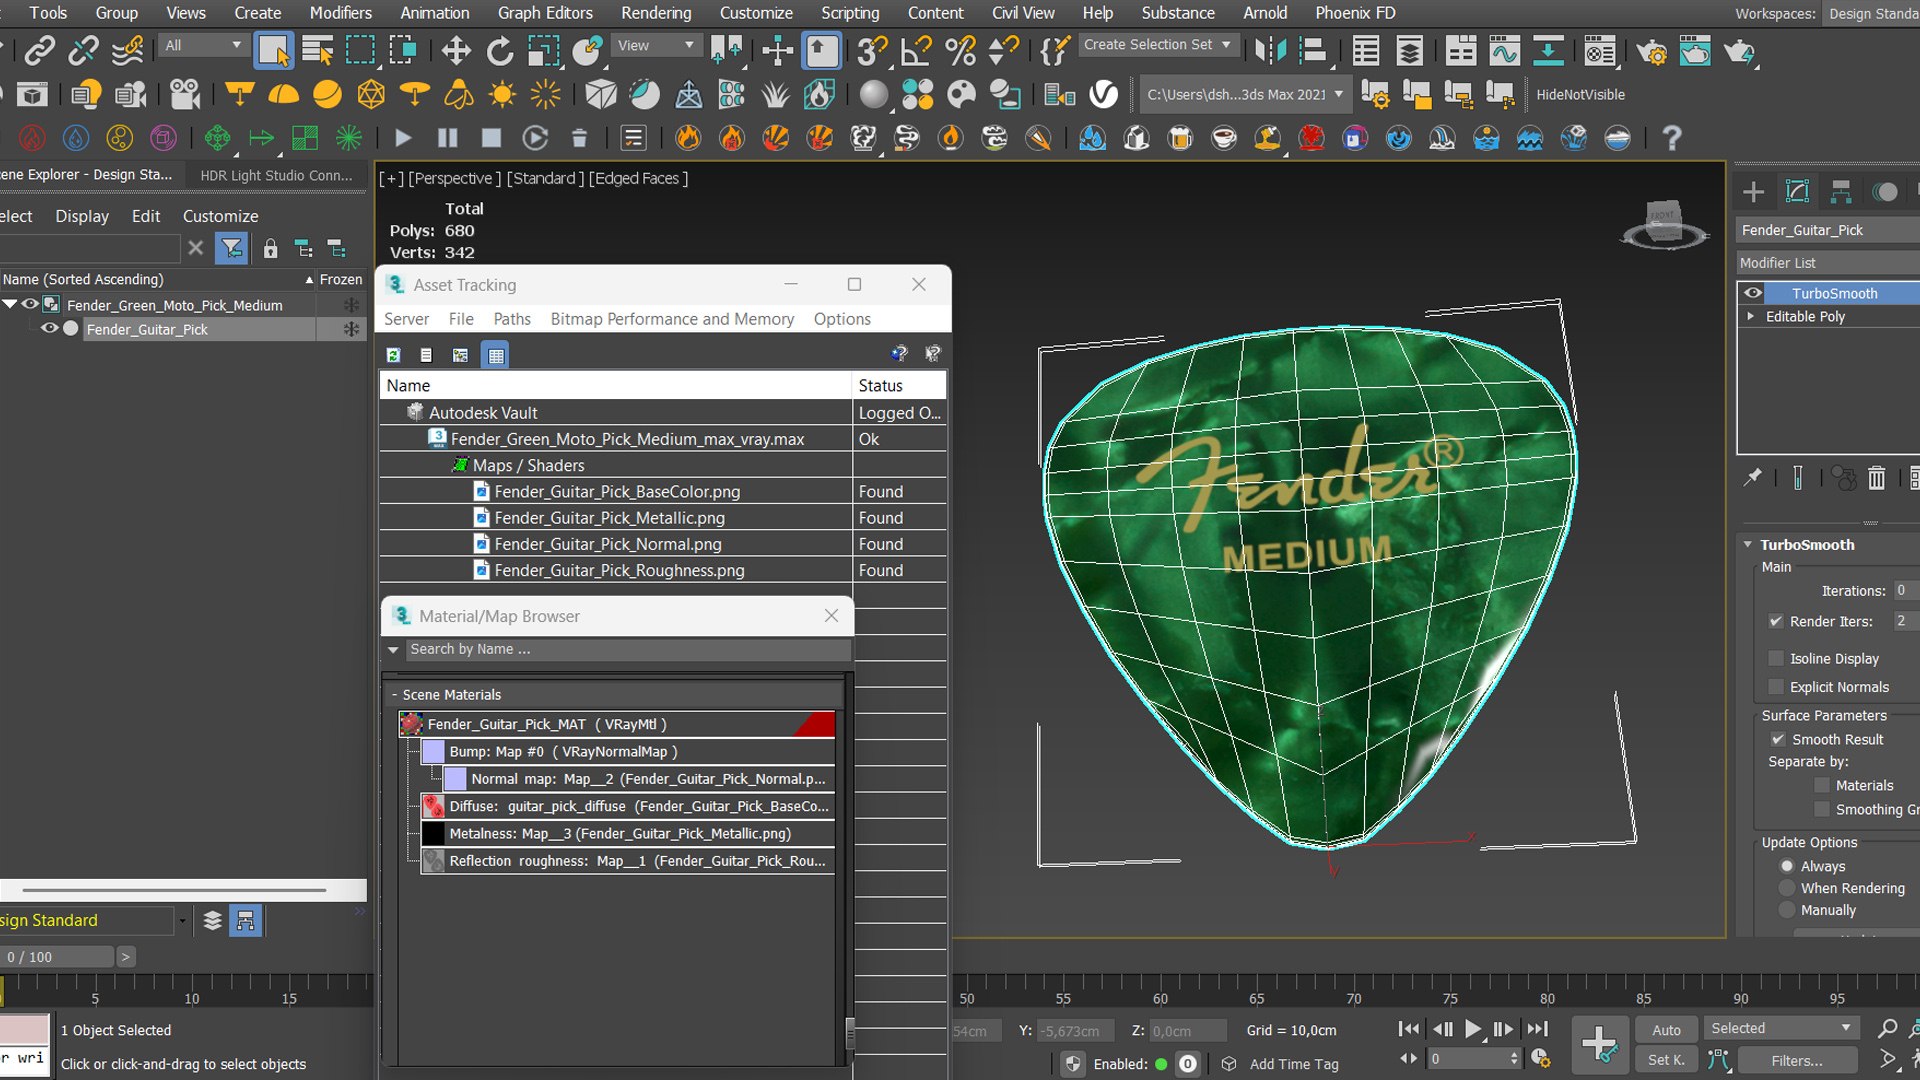Viewport: 1920px width, 1080px height.
Task: Click the Search by Name field
Action: 629,649
